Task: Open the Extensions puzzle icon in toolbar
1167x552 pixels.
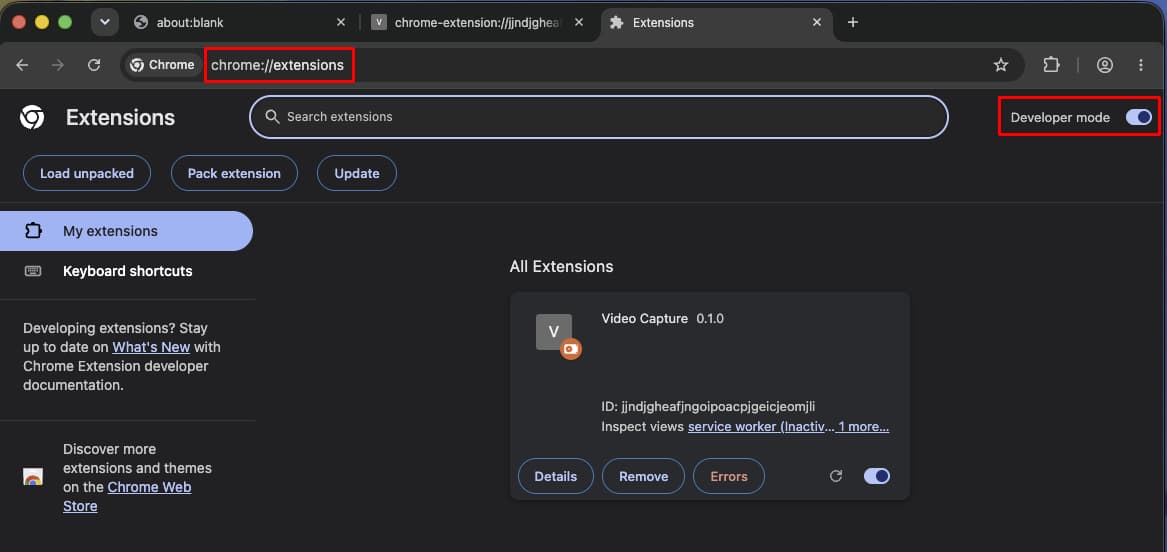Action: tap(1051, 65)
